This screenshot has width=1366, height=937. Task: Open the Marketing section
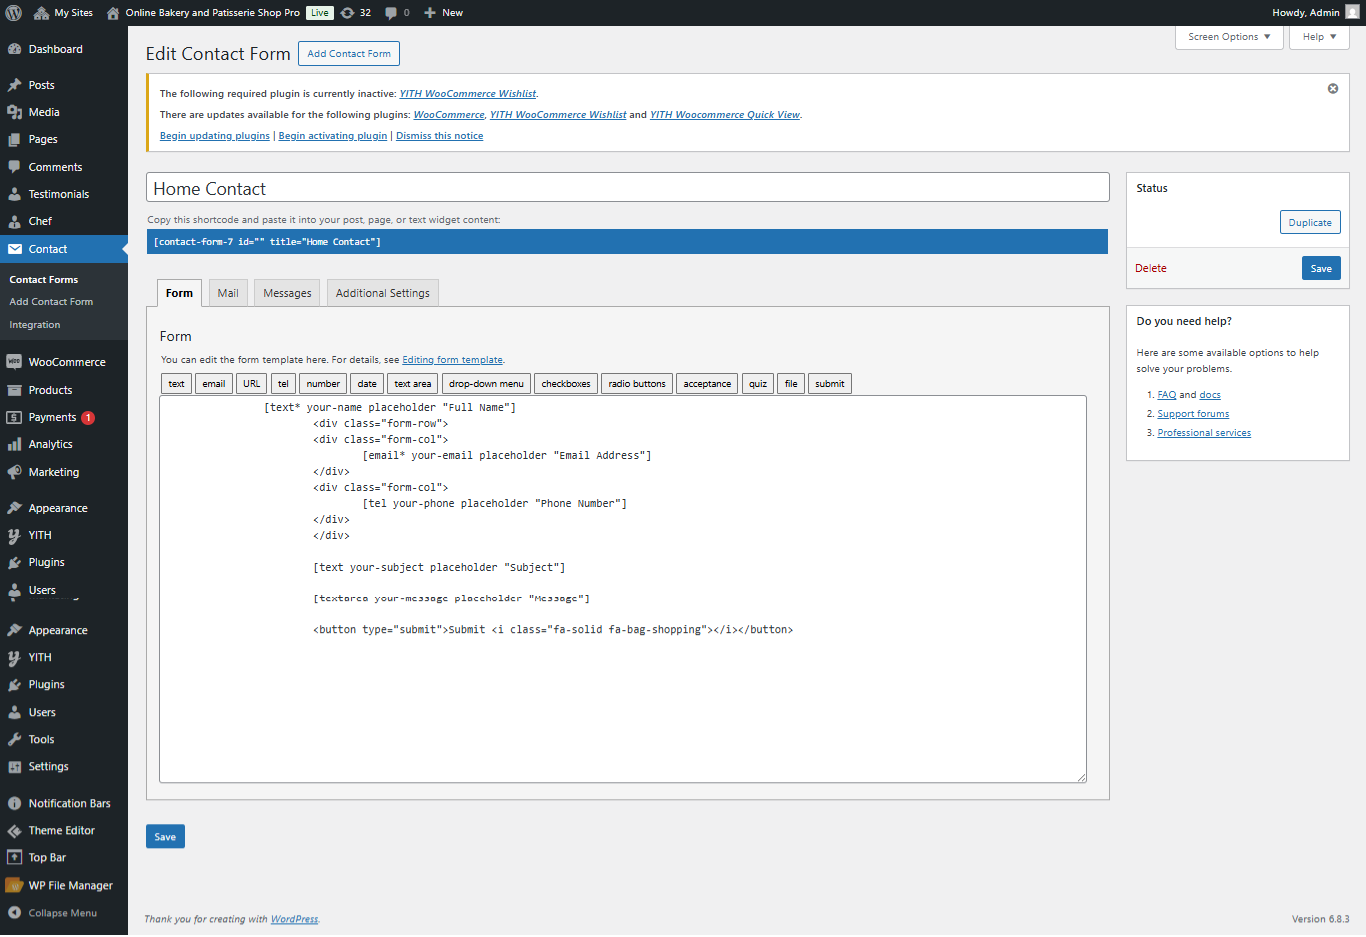(56, 471)
